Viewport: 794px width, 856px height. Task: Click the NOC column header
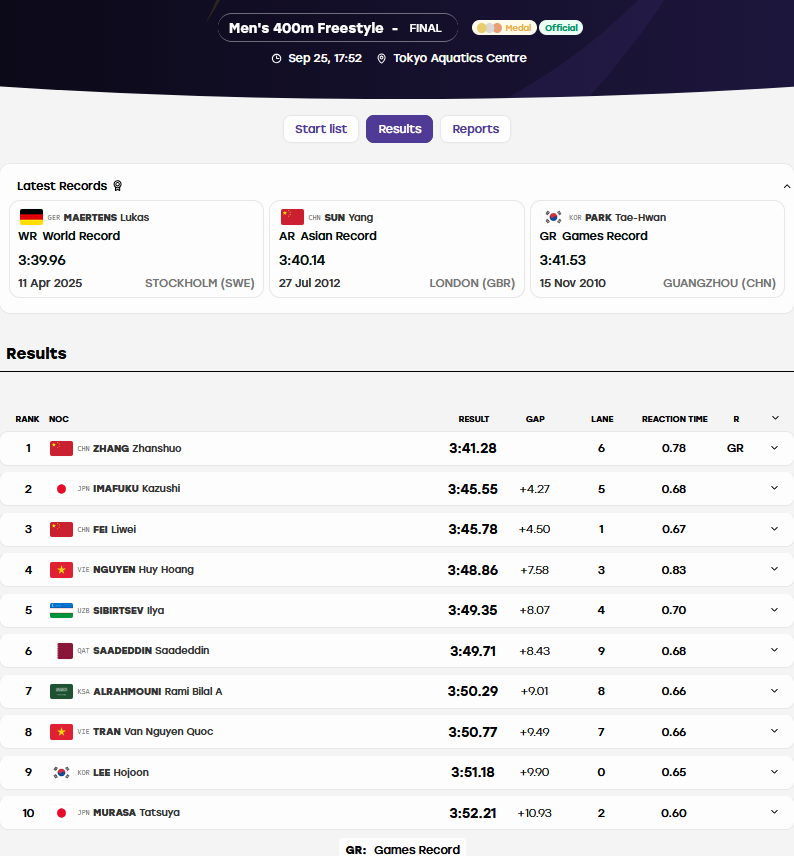click(x=58, y=419)
